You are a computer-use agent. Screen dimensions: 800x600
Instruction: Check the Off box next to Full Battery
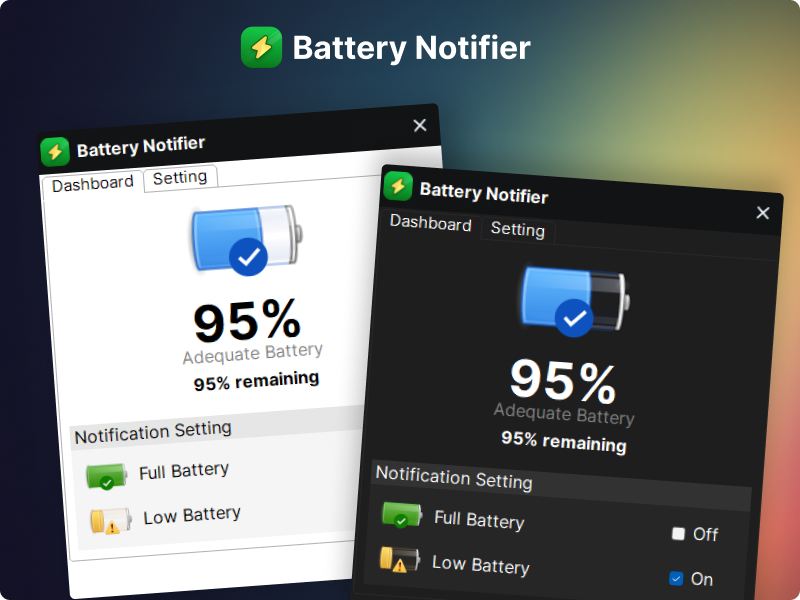click(x=678, y=534)
